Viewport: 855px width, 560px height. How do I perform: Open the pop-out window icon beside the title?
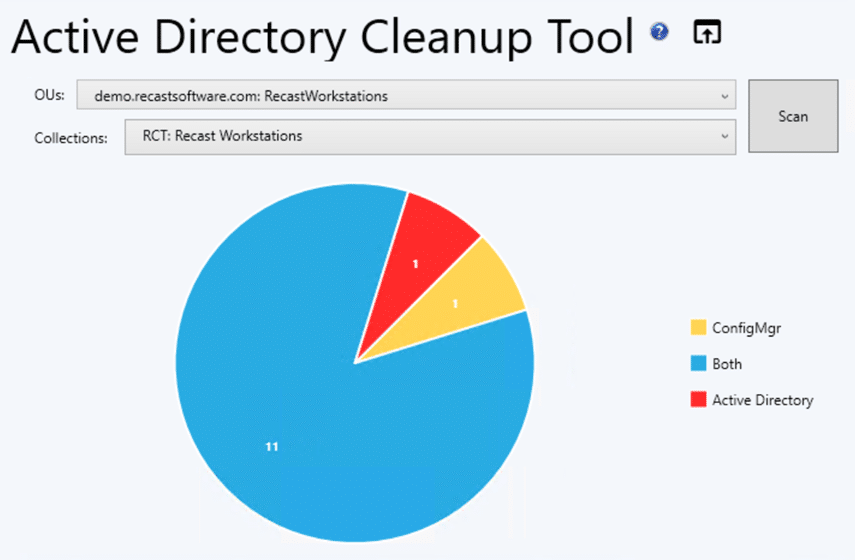(707, 32)
